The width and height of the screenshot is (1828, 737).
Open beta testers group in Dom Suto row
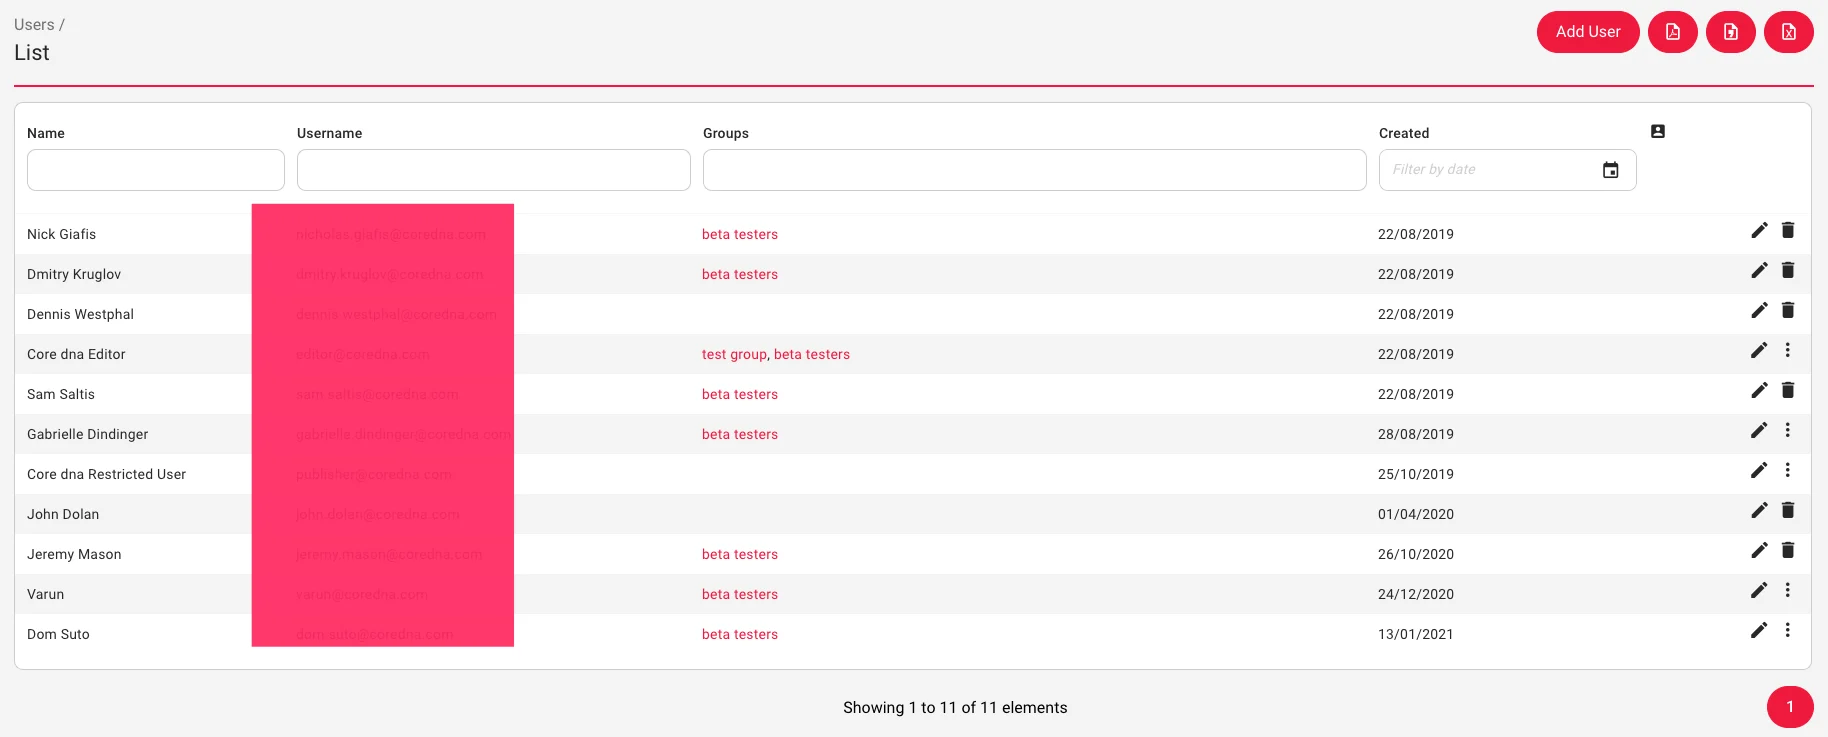740,634
